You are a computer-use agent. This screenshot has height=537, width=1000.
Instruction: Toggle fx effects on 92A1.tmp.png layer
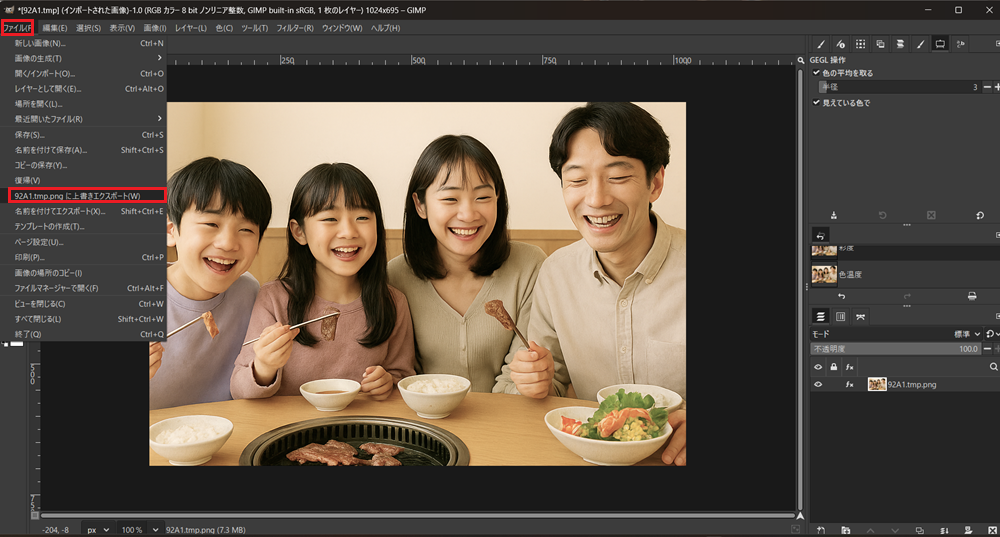point(849,385)
